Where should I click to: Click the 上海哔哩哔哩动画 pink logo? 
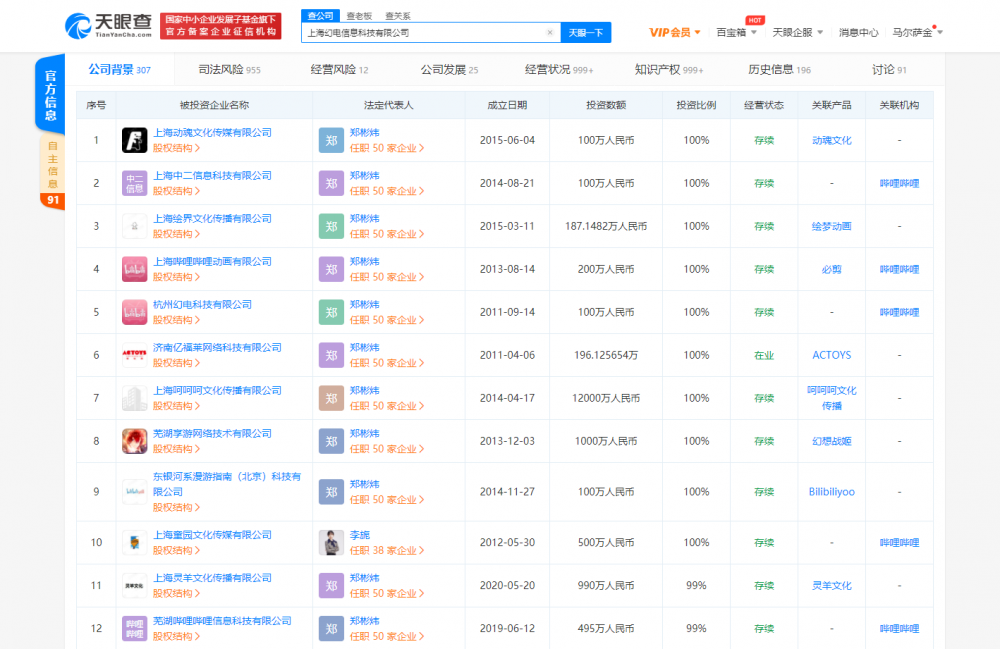pyautogui.click(x=134, y=269)
